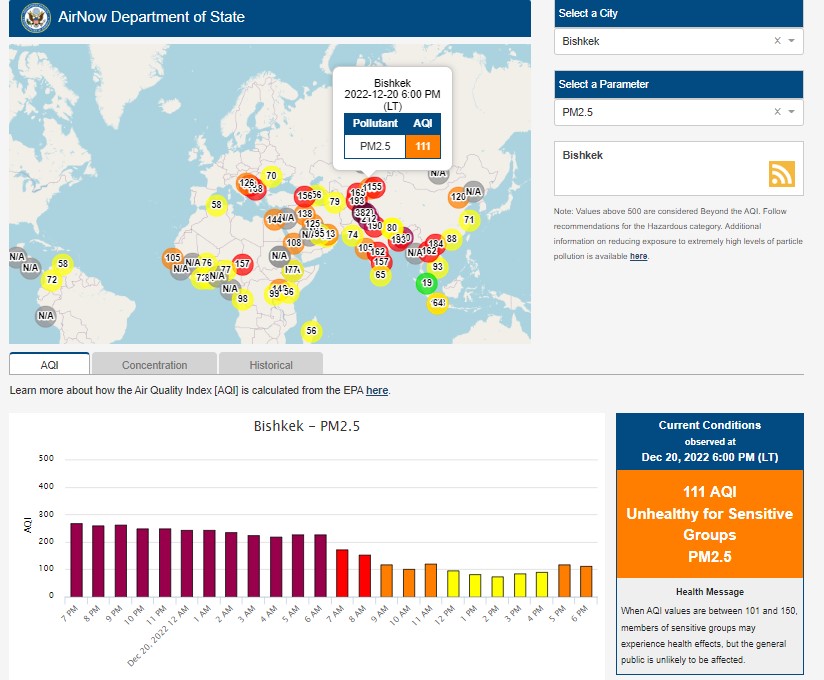Expand the Select a Parameter dropdown arrow
Image resolution: width=824 pixels, height=680 pixels.
[x=792, y=112]
